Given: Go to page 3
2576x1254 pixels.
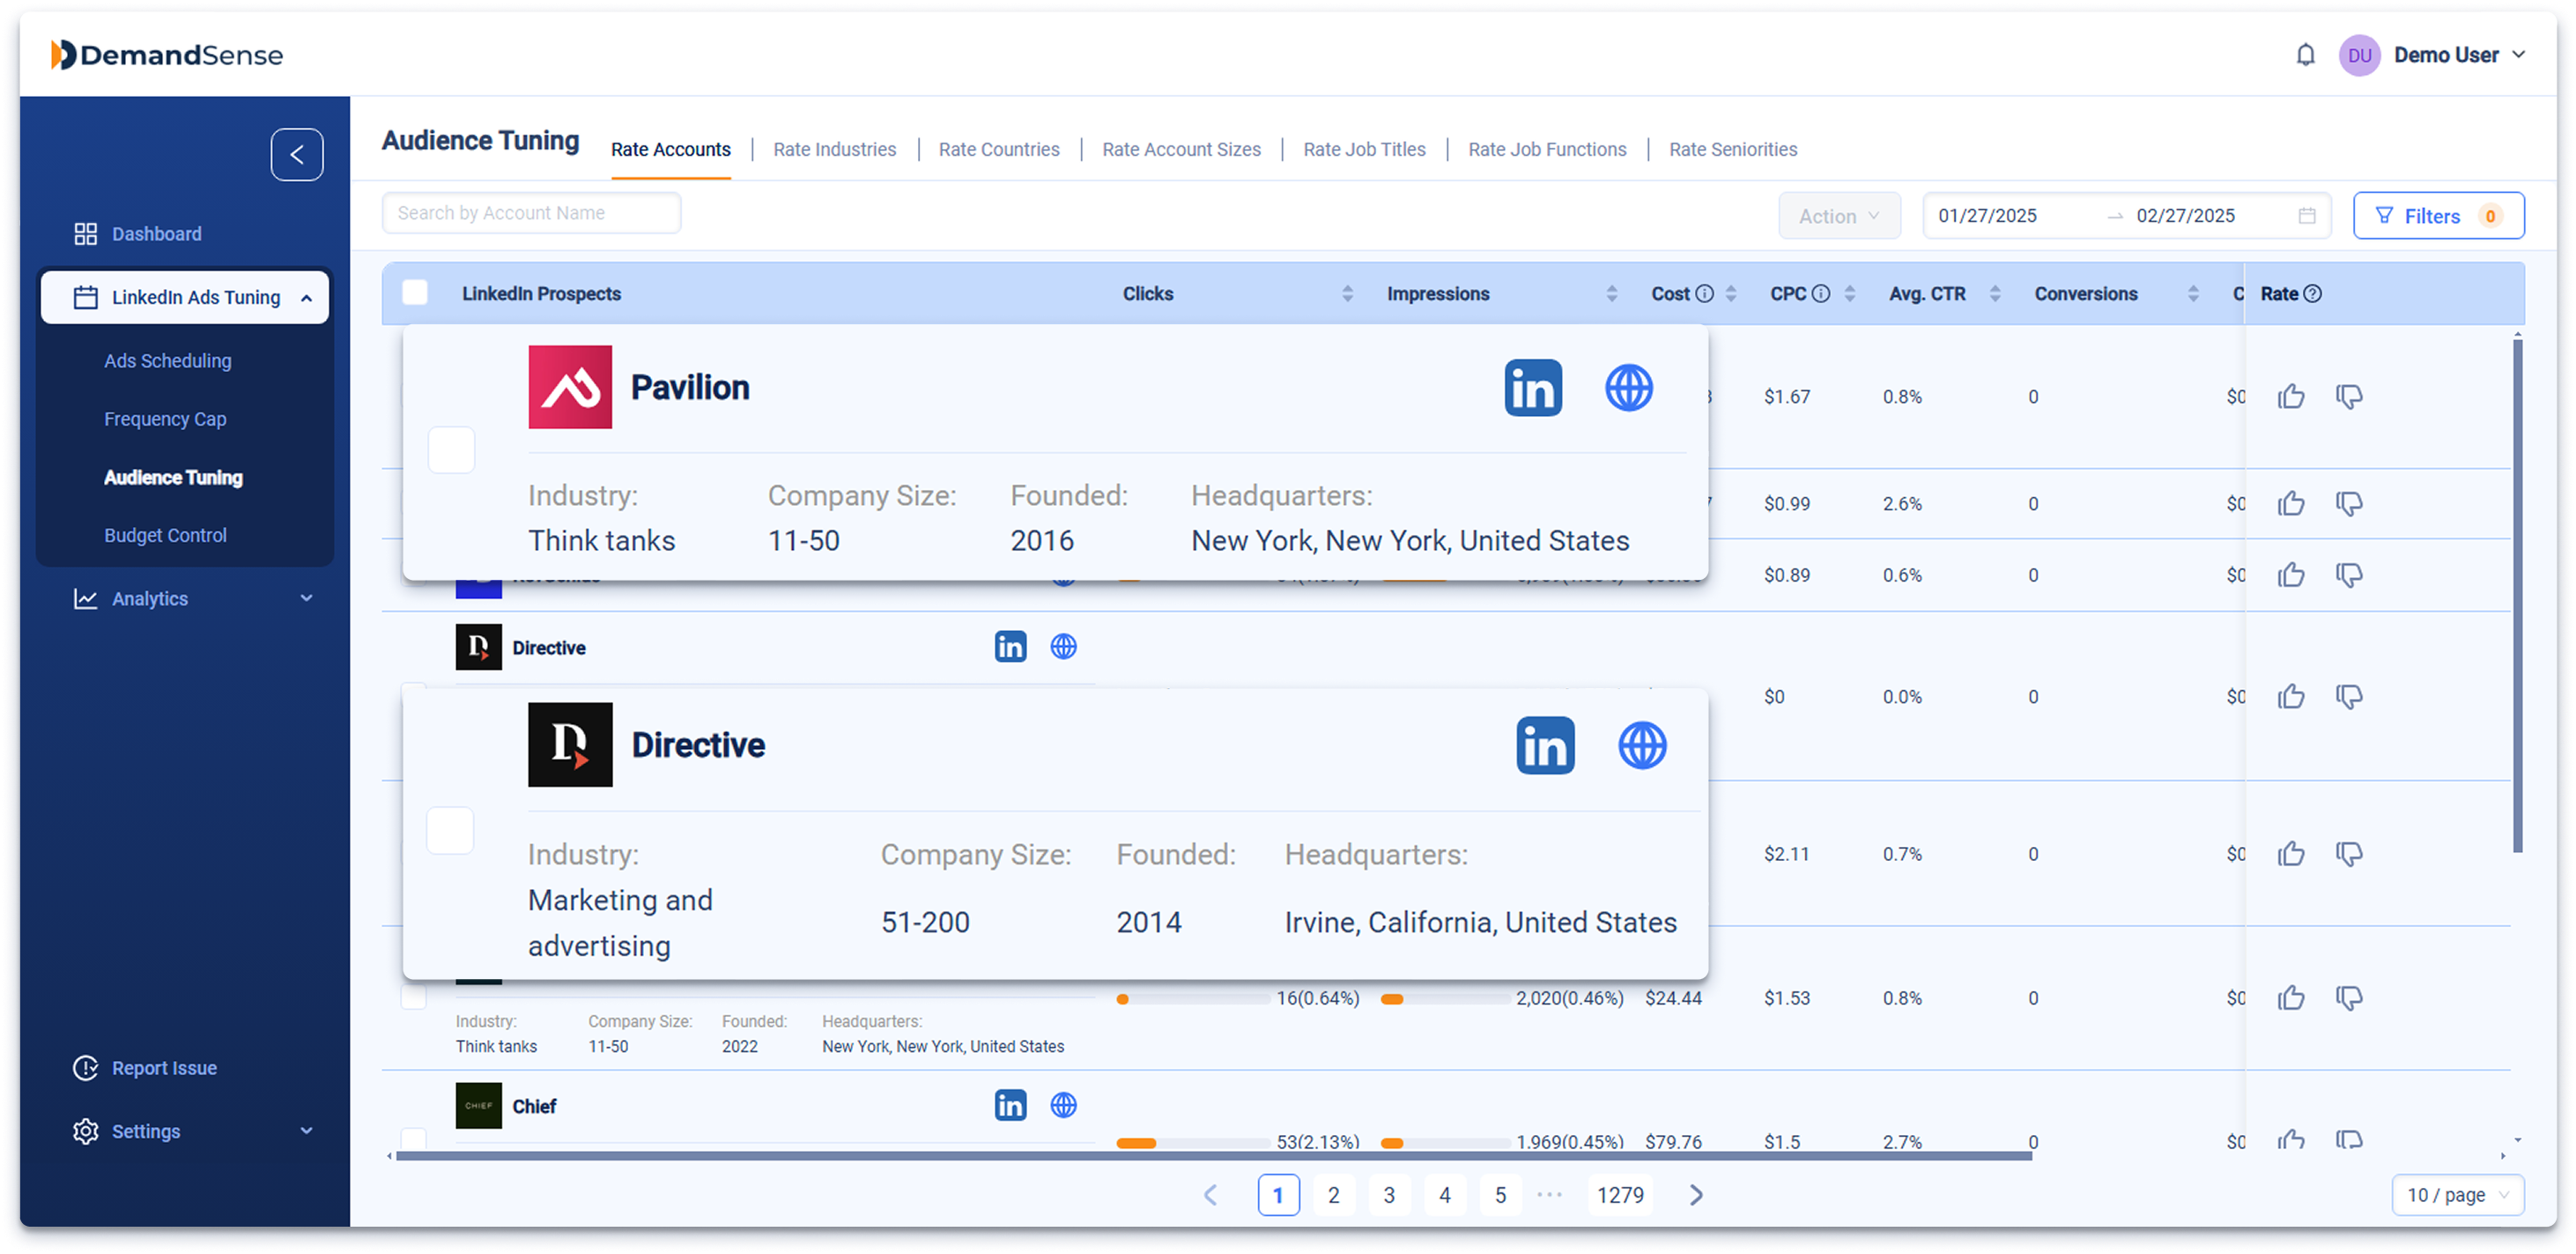Looking at the screenshot, I should coord(1388,1196).
